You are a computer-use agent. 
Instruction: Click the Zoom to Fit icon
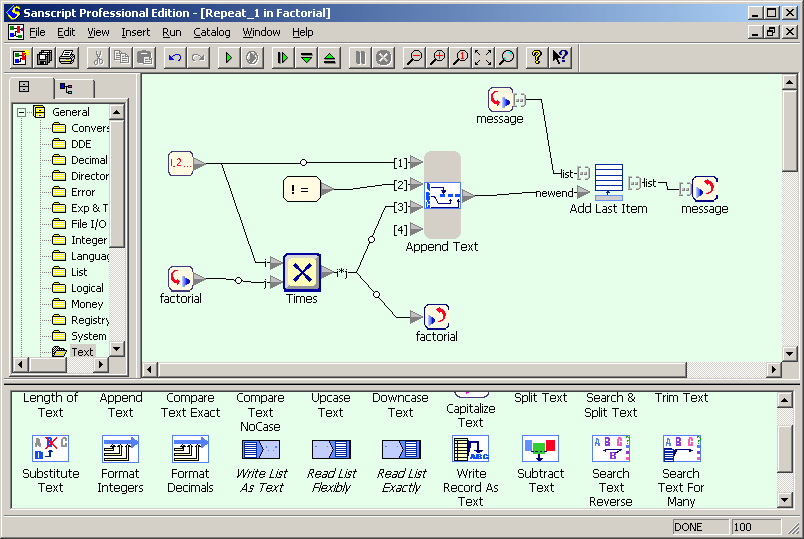[484, 57]
